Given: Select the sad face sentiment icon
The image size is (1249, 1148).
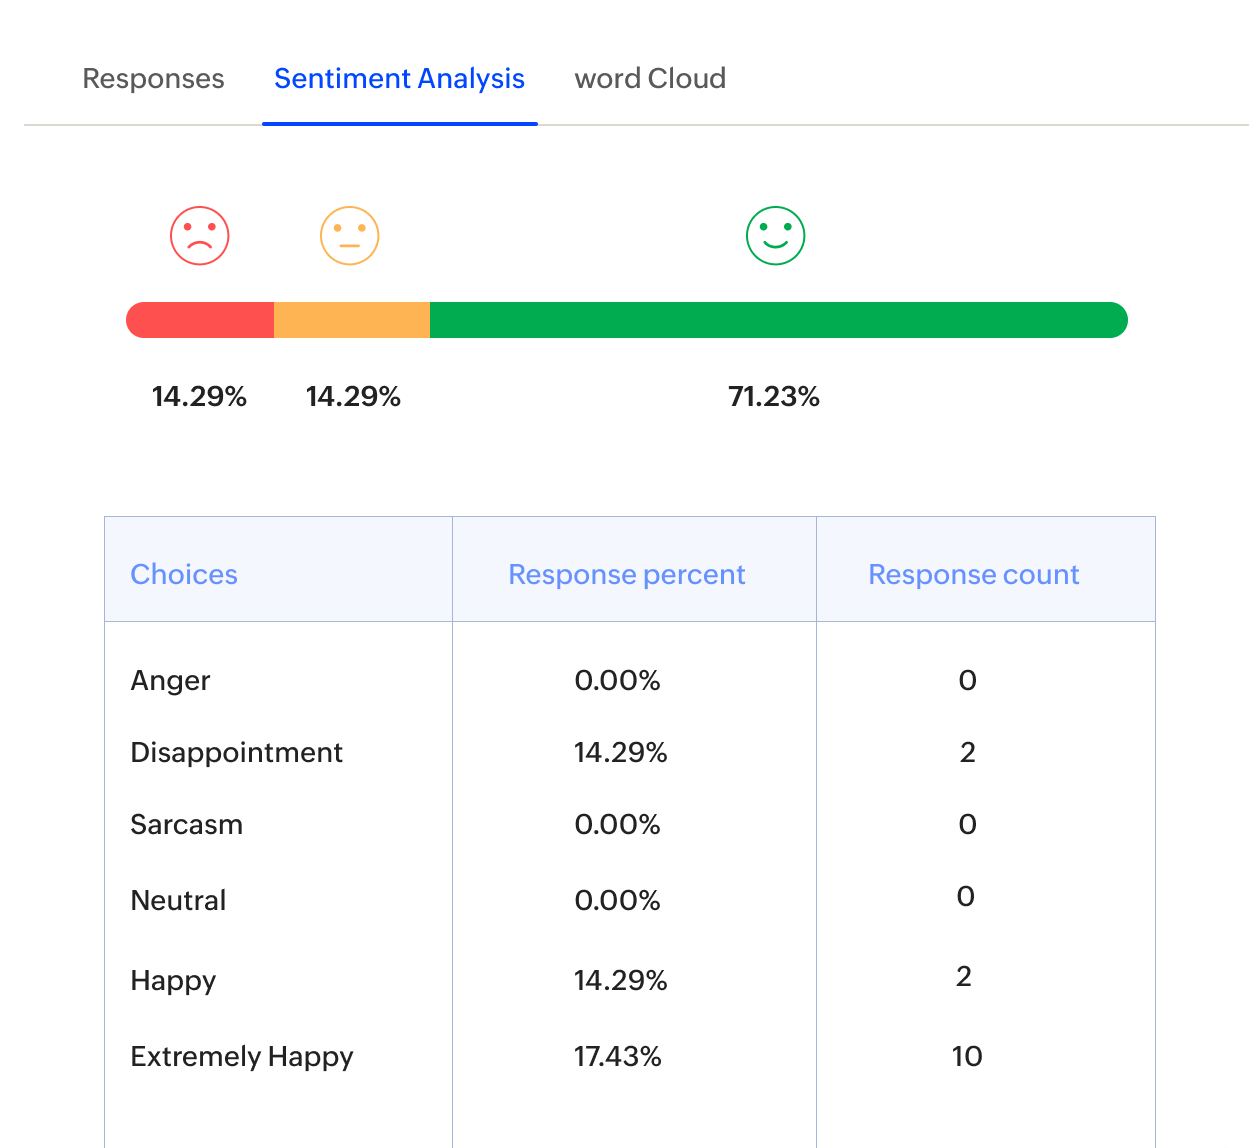Looking at the screenshot, I should click(200, 235).
